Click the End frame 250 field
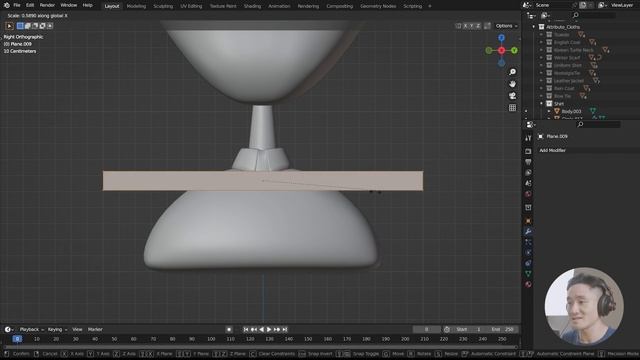 coord(503,329)
